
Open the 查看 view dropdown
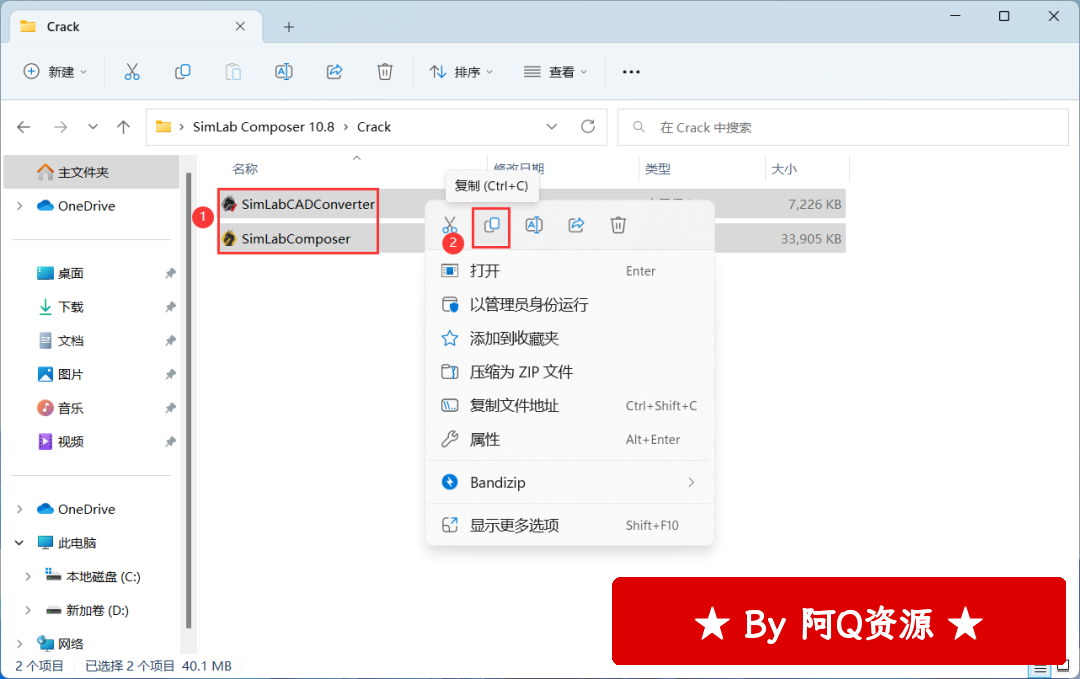click(555, 72)
